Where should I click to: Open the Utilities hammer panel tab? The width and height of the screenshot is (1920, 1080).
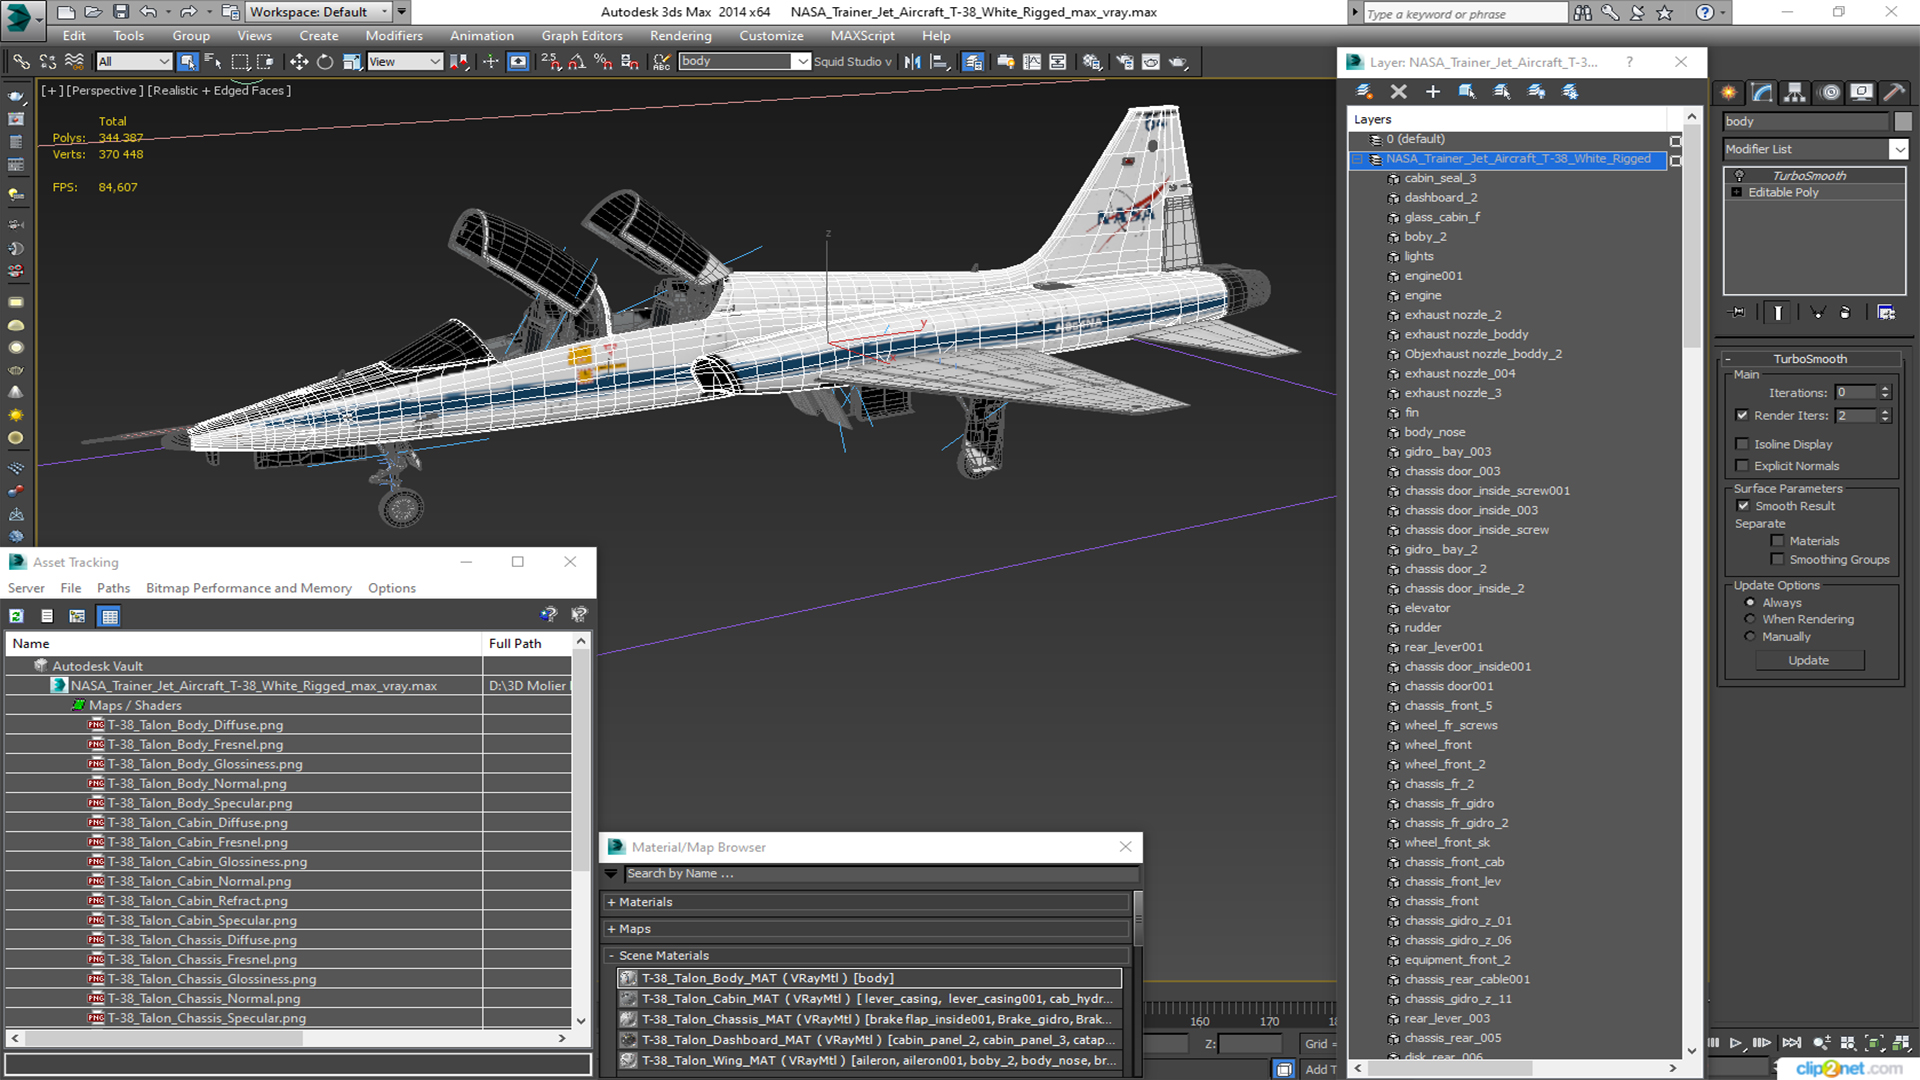[x=1894, y=93]
